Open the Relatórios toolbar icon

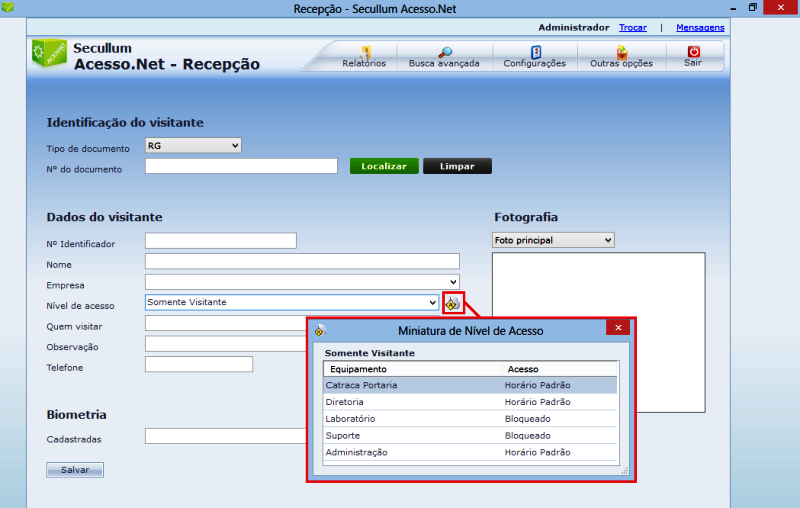pyautogui.click(x=365, y=52)
